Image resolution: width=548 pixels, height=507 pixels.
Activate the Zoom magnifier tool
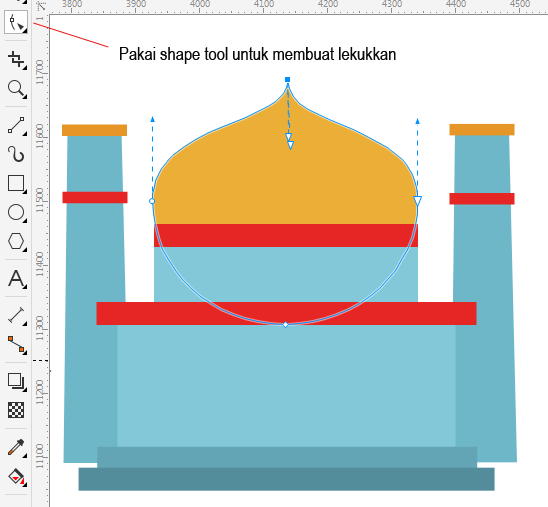16,89
